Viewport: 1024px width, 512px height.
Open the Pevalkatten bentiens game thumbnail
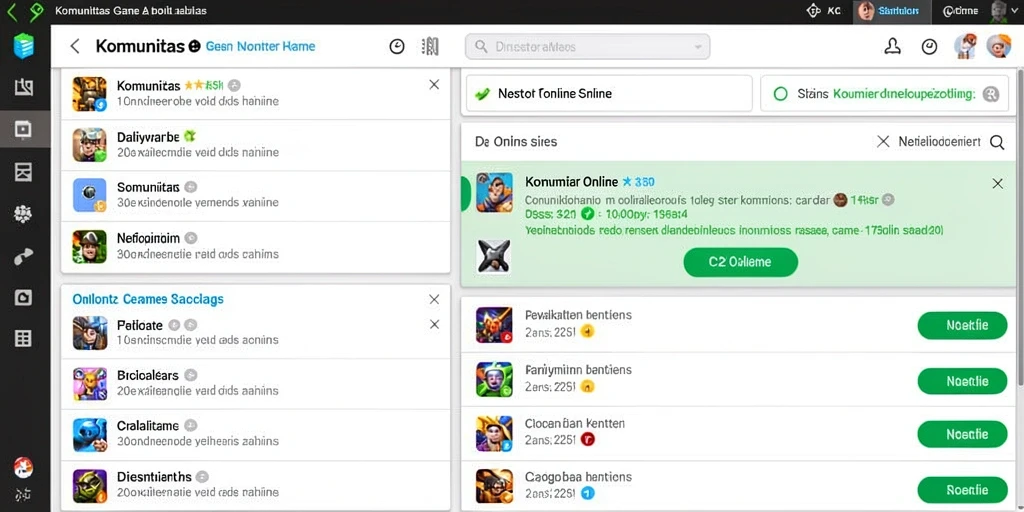coord(494,325)
